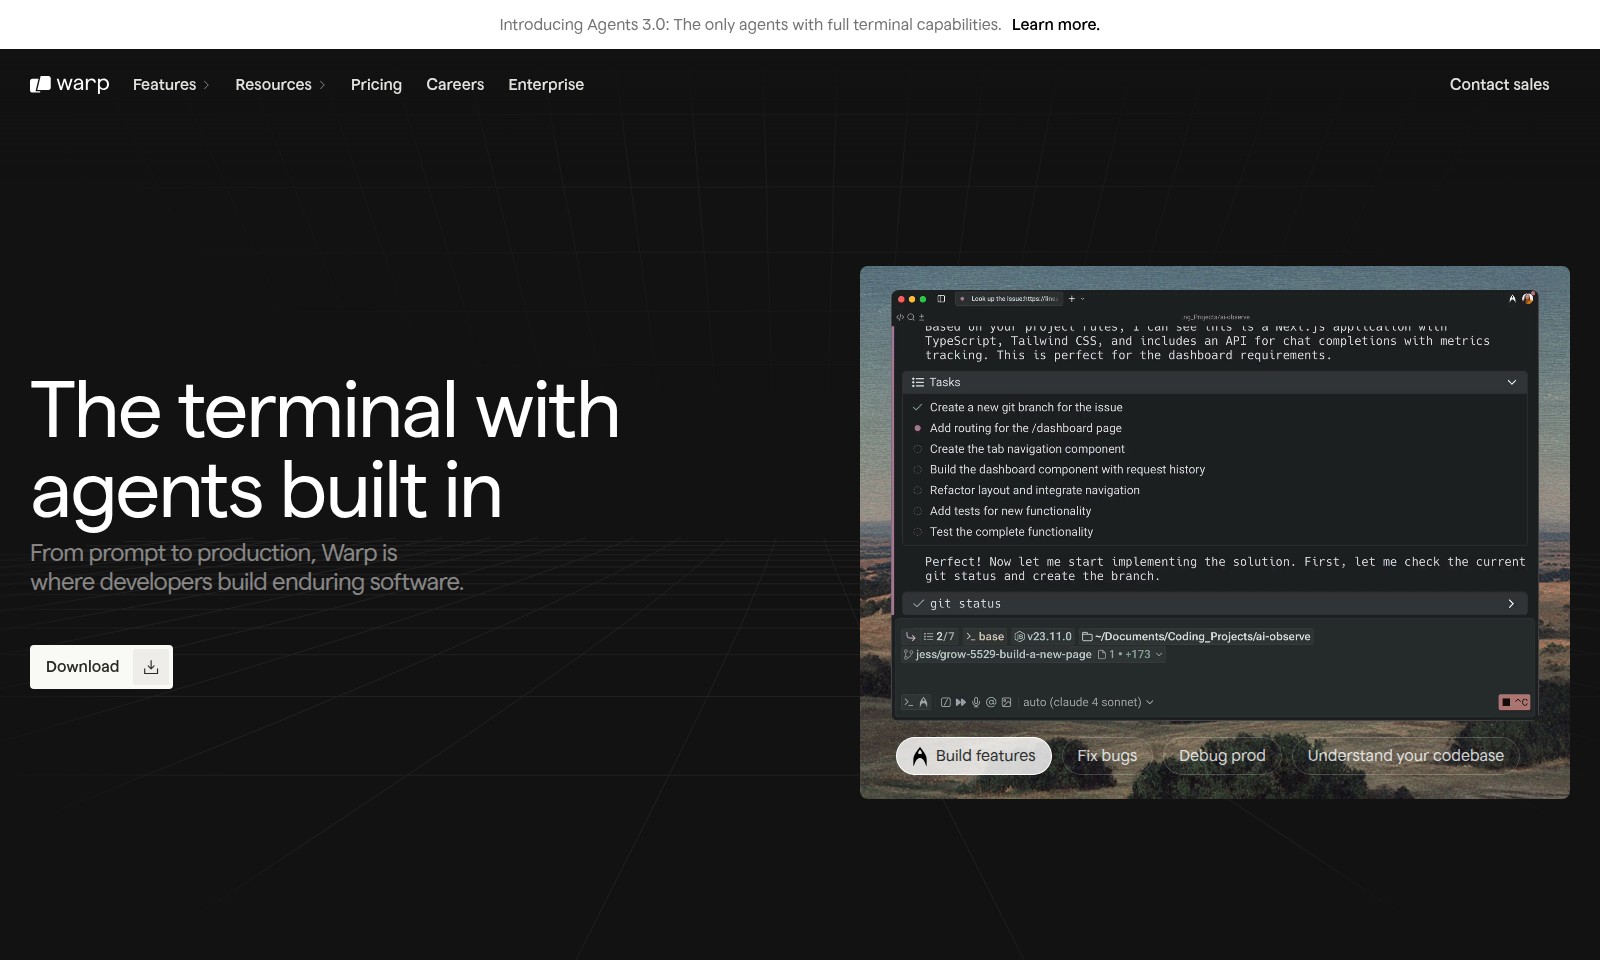
Task: Click the base environment chip
Action: [x=985, y=636]
